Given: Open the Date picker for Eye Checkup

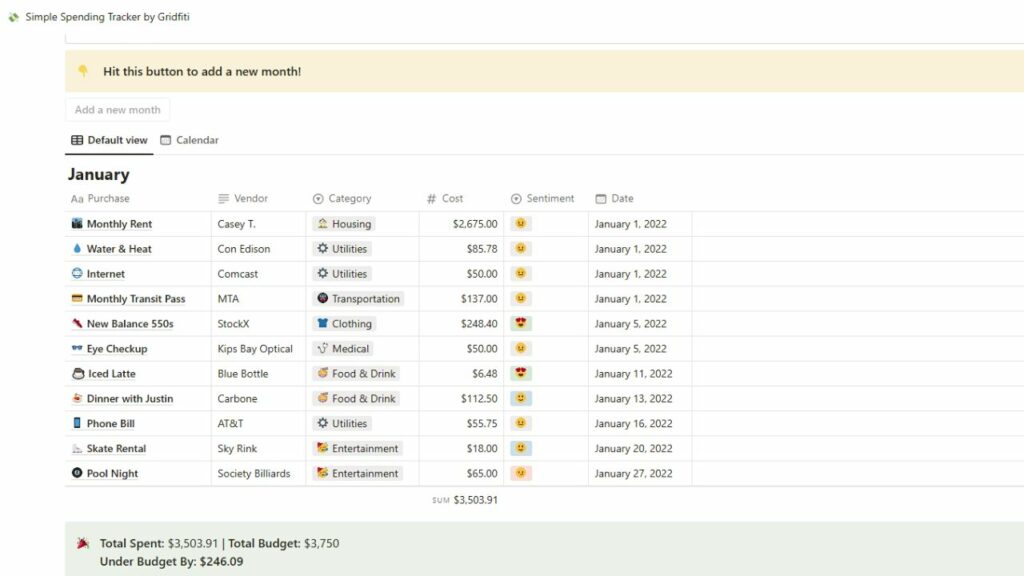Looking at the screenshot, I should [x=631, y=348].
